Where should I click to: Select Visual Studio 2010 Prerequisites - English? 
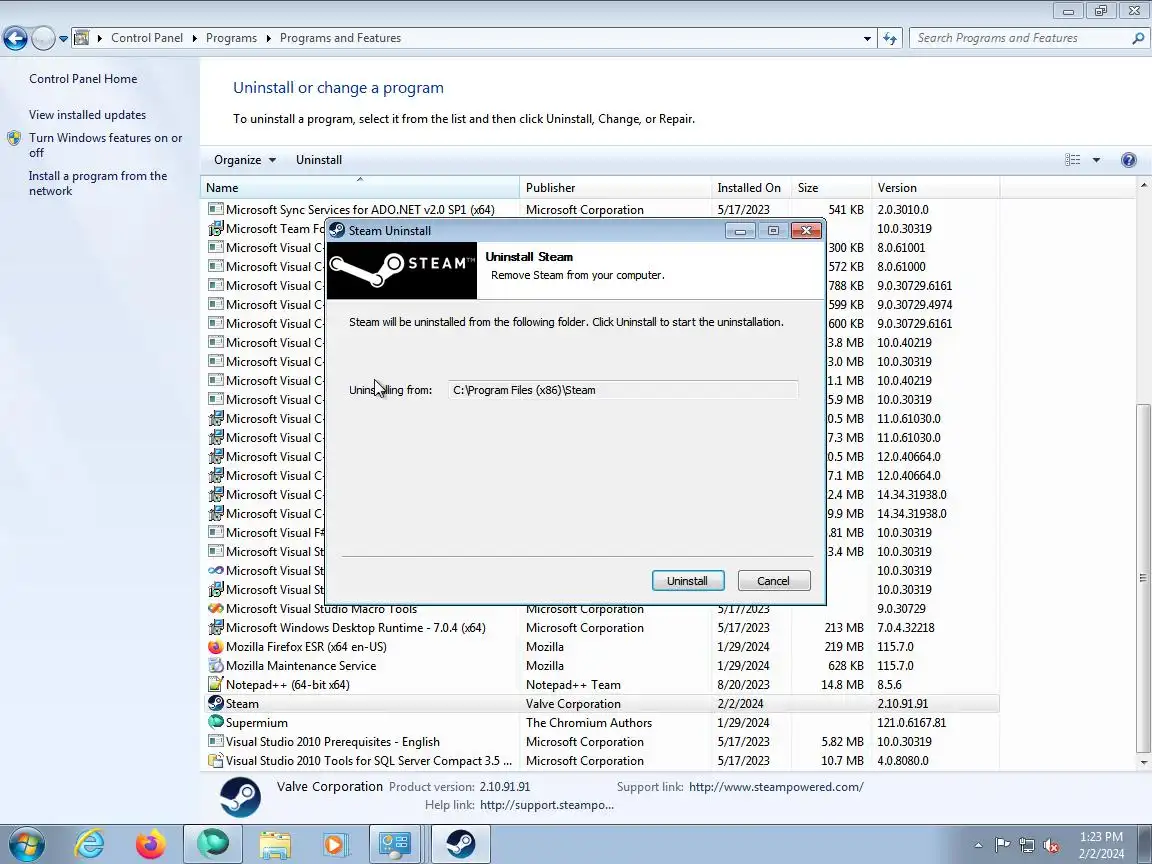tap(602, 741)
